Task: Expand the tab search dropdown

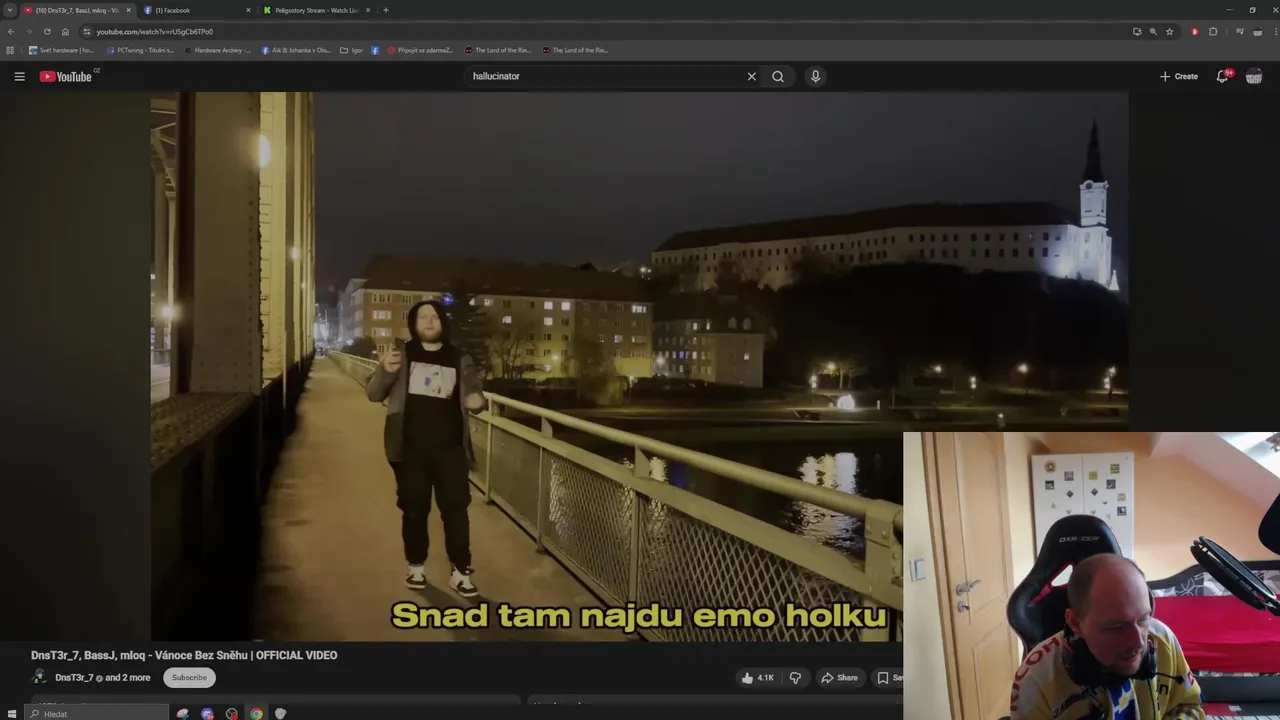Action: (10, 10)
